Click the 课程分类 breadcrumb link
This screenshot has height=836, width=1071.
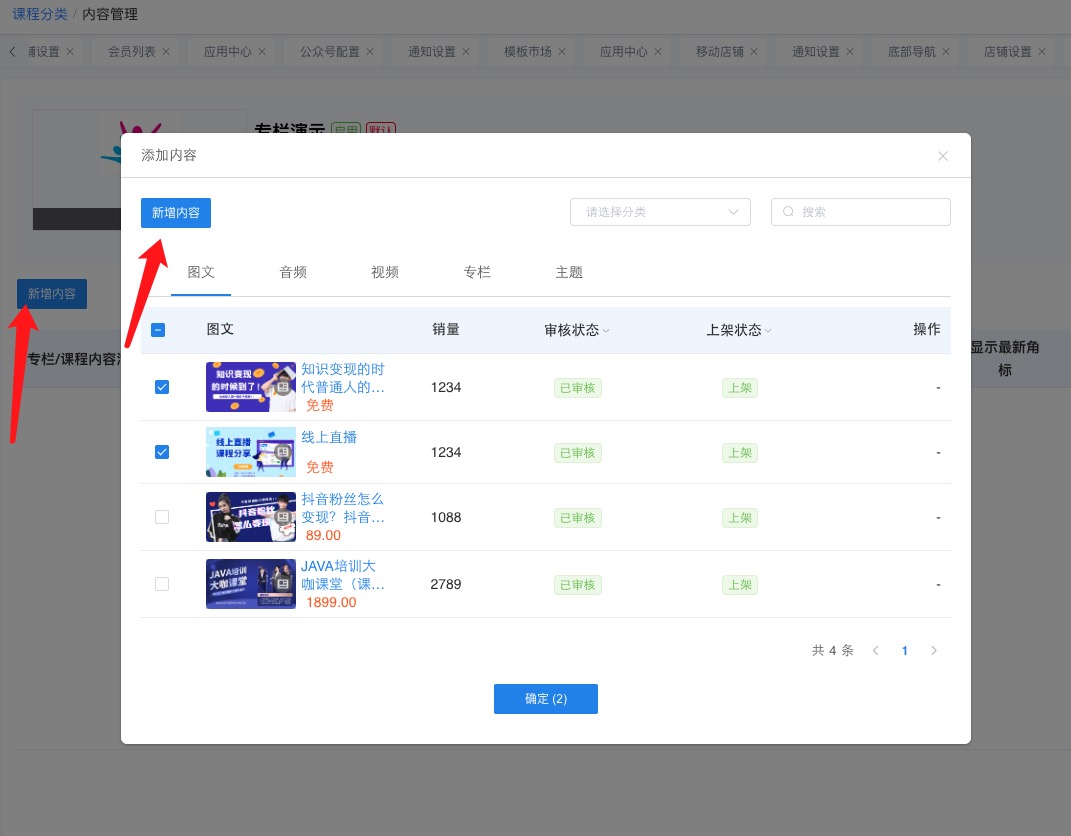point(40,14)
